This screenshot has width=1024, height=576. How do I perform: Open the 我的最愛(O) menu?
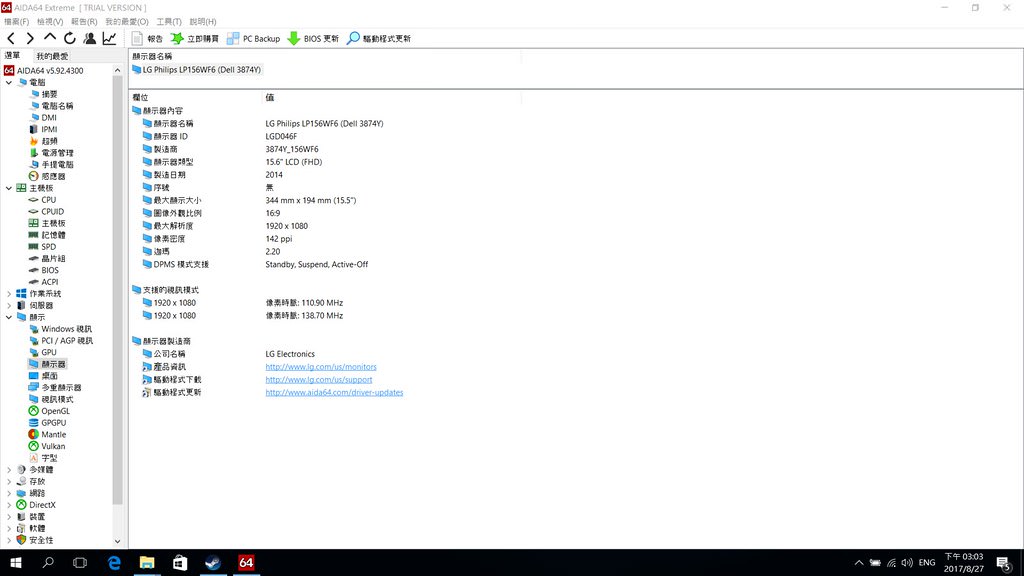coord(127,22)
